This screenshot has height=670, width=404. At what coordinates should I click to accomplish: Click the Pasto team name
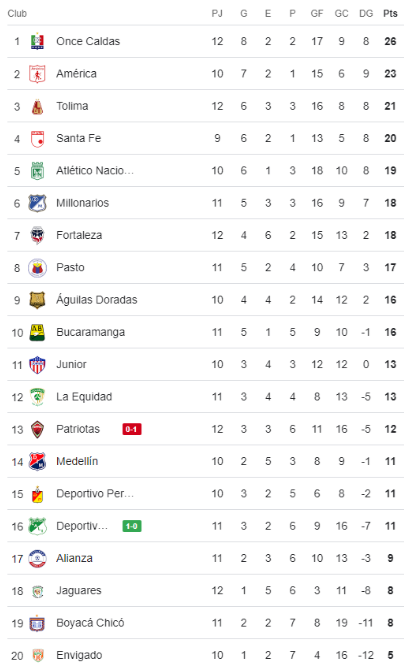coord(71,267)
